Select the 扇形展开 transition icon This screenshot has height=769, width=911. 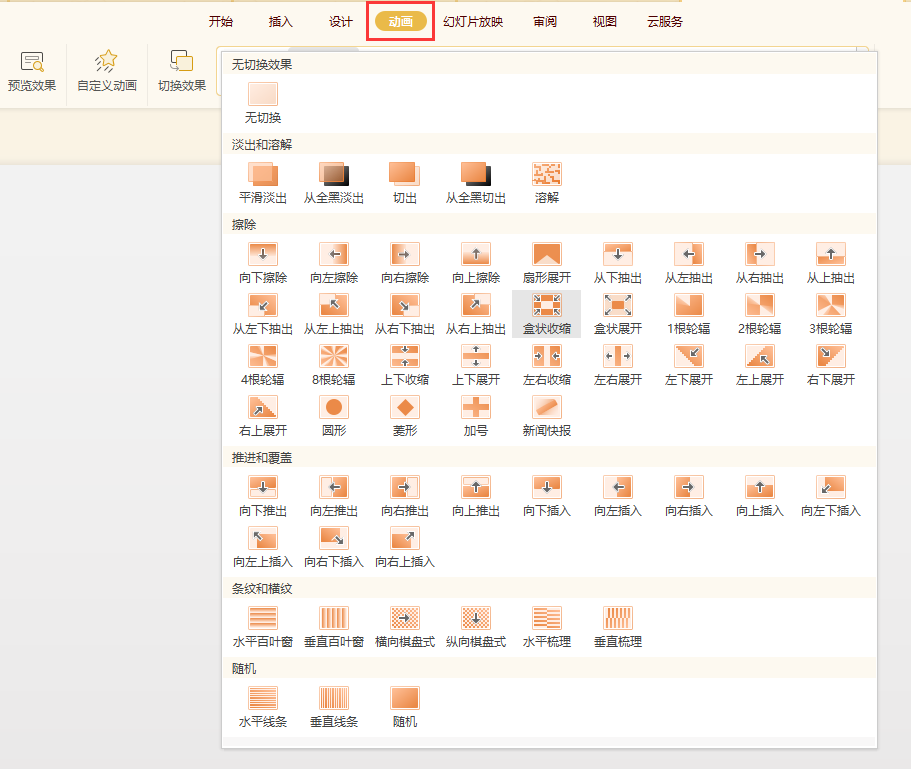point(547,254)
